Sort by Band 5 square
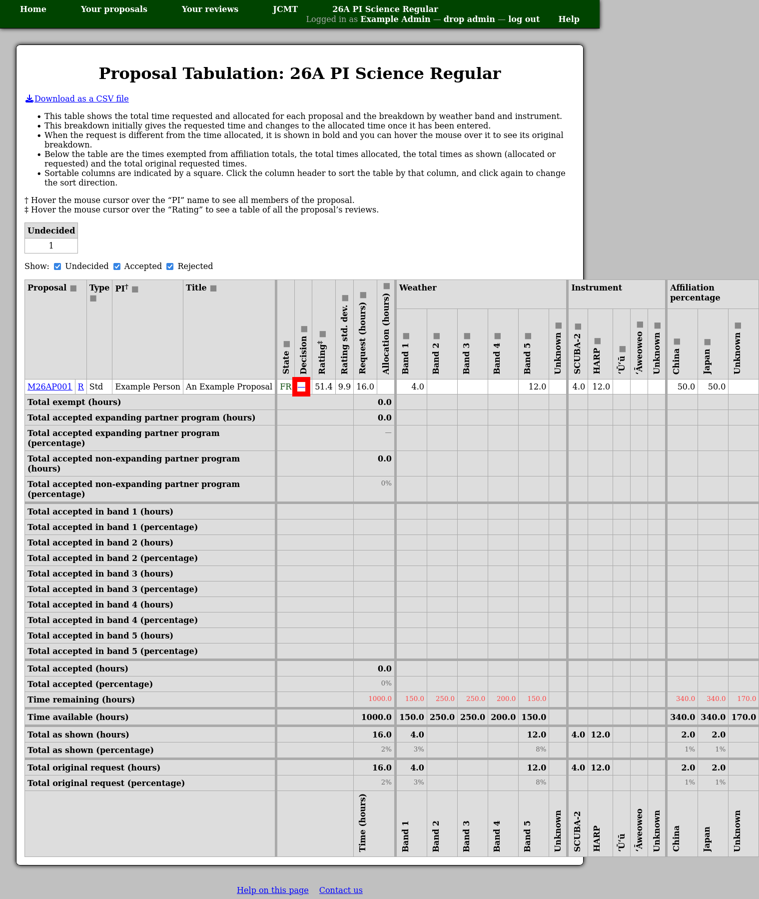This screenshot has height=899, width=759. tap(528, 336)
